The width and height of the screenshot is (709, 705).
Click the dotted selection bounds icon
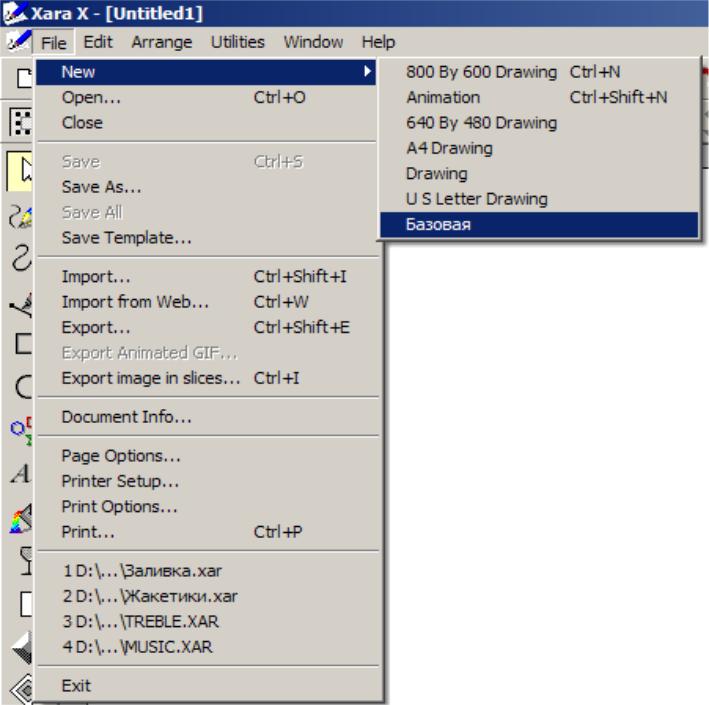20,122
